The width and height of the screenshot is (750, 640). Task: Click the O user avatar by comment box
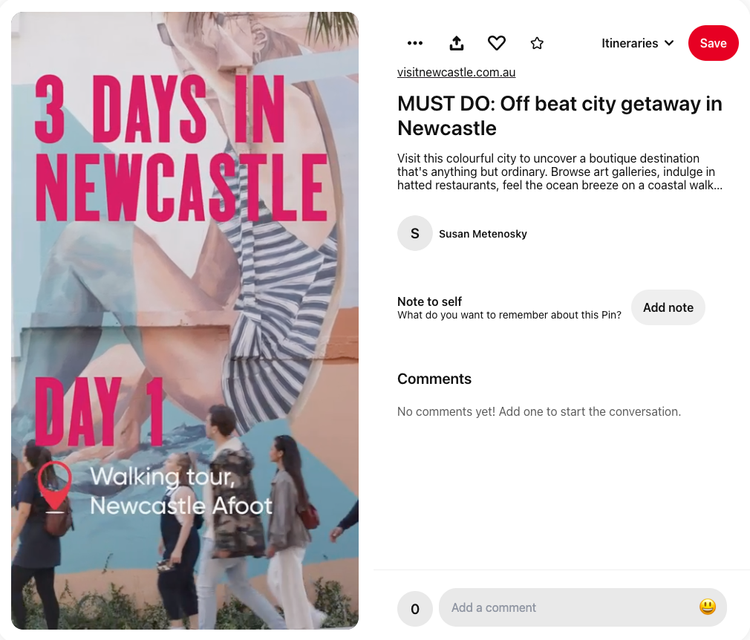point(415,608)
